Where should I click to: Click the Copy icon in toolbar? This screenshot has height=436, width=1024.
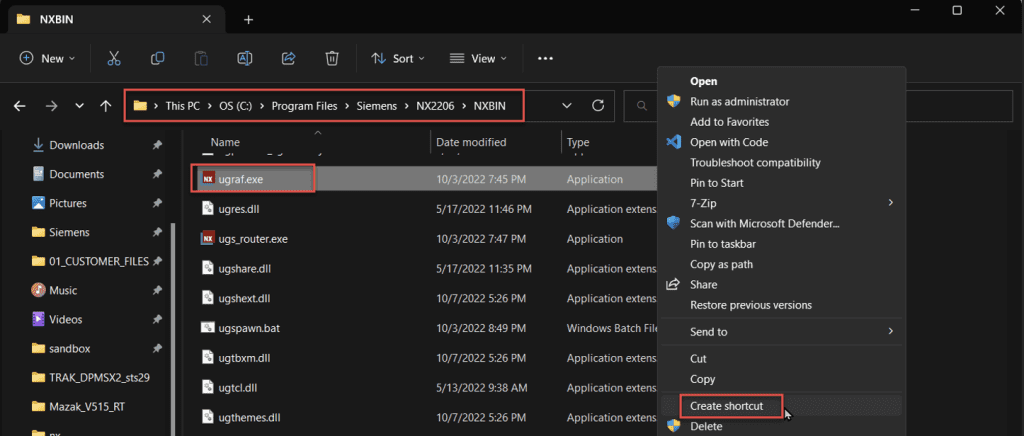pyautogui.click(x=157, y=58)
